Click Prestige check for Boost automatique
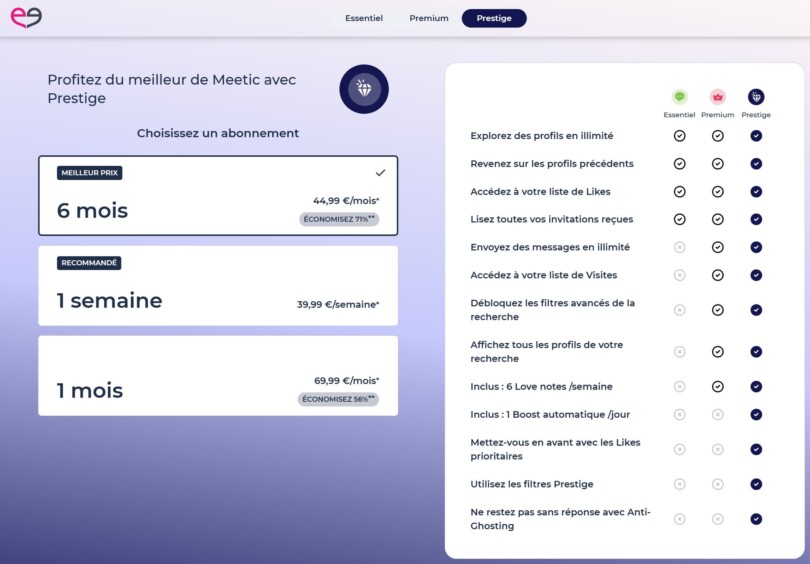Screen dimensions: 810x564 pos(756,415)
